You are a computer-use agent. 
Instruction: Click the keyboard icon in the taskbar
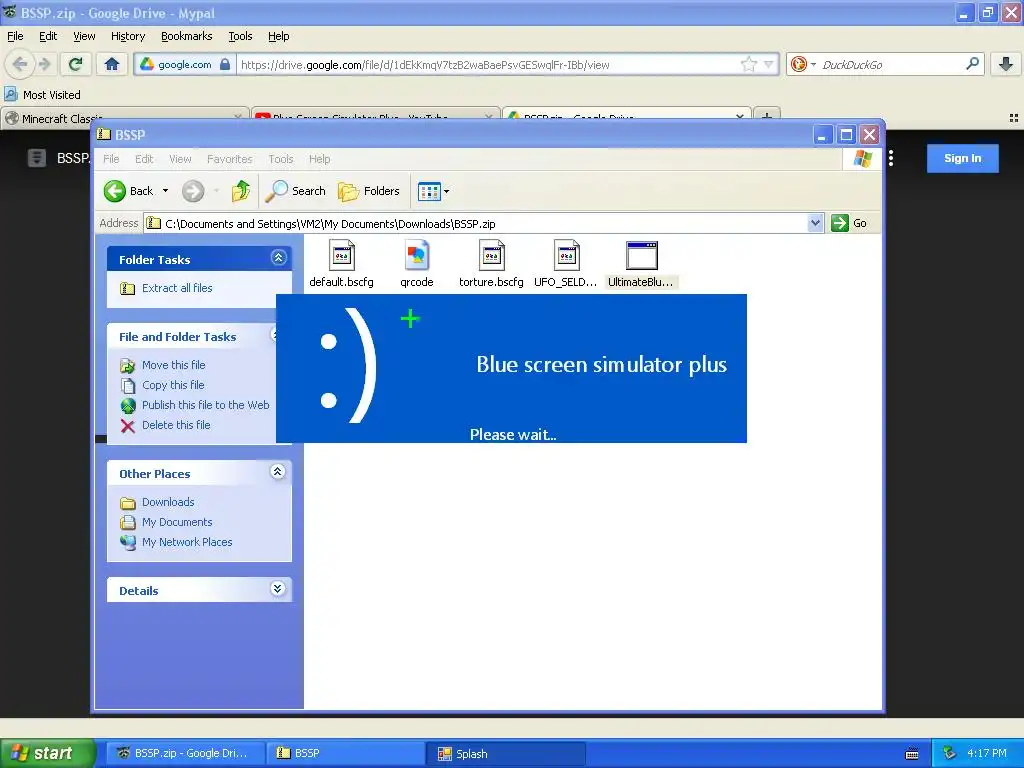(x=912, y=754)
